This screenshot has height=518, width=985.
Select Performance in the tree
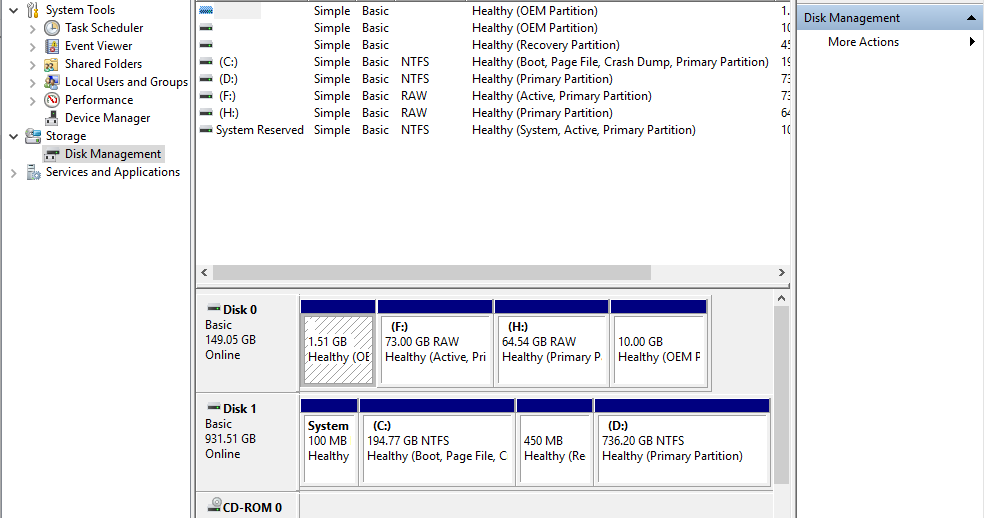click(x=99, y=100)
